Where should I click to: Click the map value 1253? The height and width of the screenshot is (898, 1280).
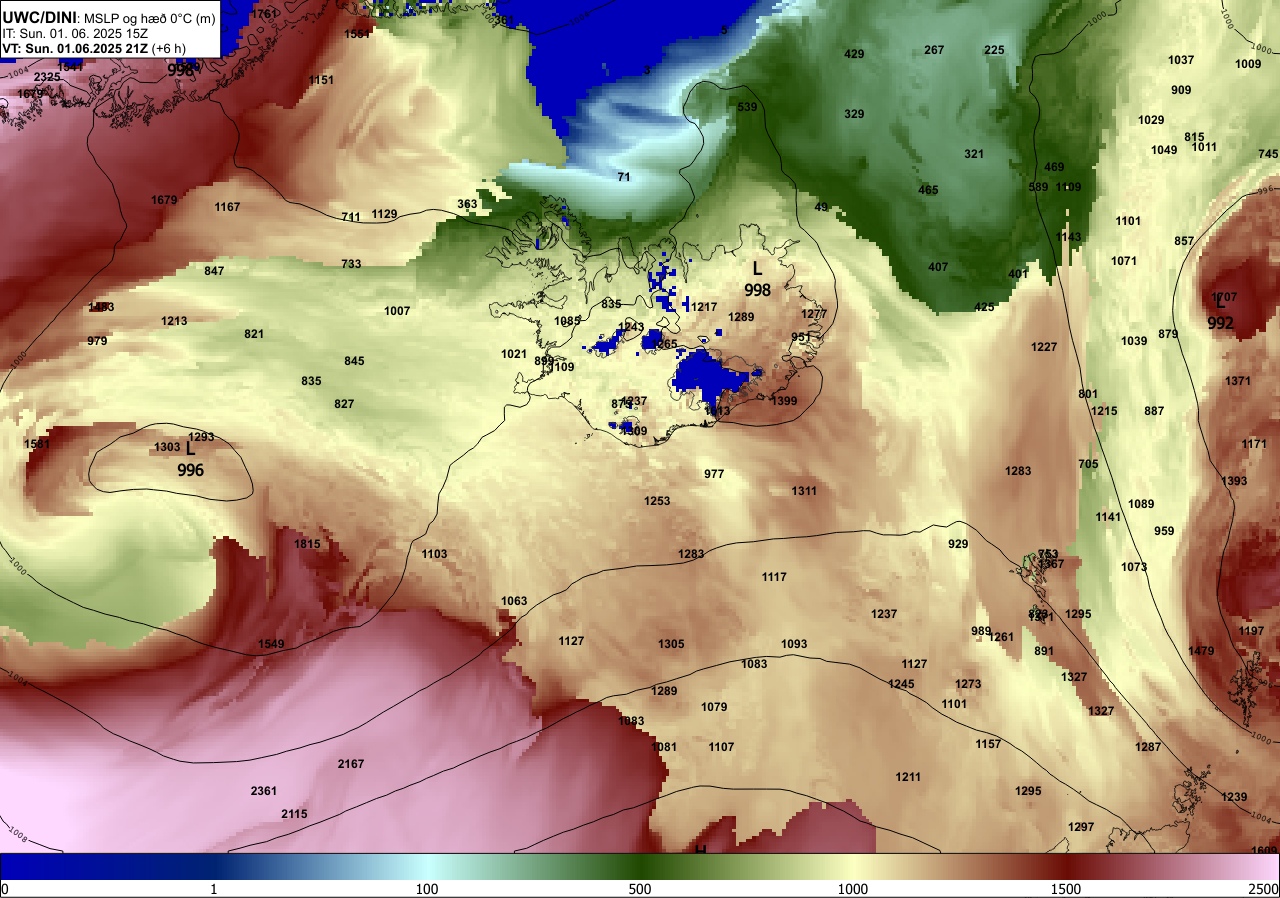pos(657,501)
